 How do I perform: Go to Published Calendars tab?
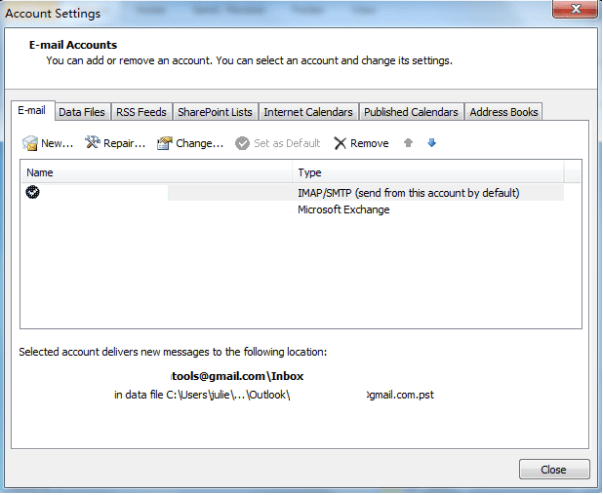(x=411, y=112)
